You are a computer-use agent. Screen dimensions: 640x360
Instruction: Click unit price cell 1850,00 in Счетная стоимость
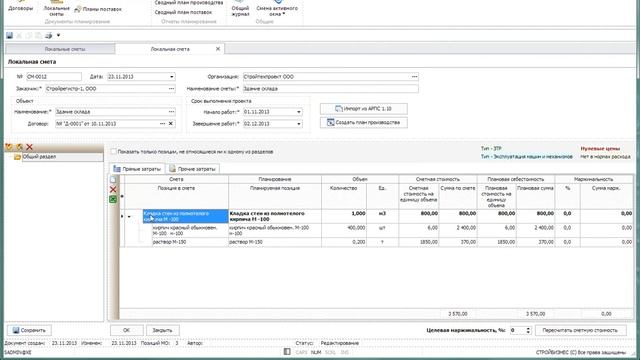418,242
